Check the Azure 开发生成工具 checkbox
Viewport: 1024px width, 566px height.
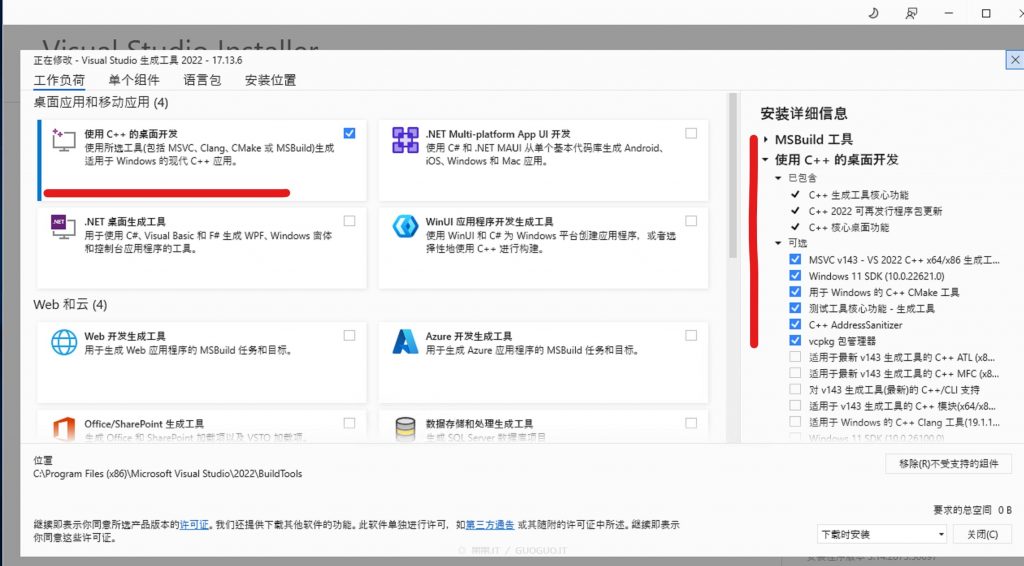click(691, 336)
